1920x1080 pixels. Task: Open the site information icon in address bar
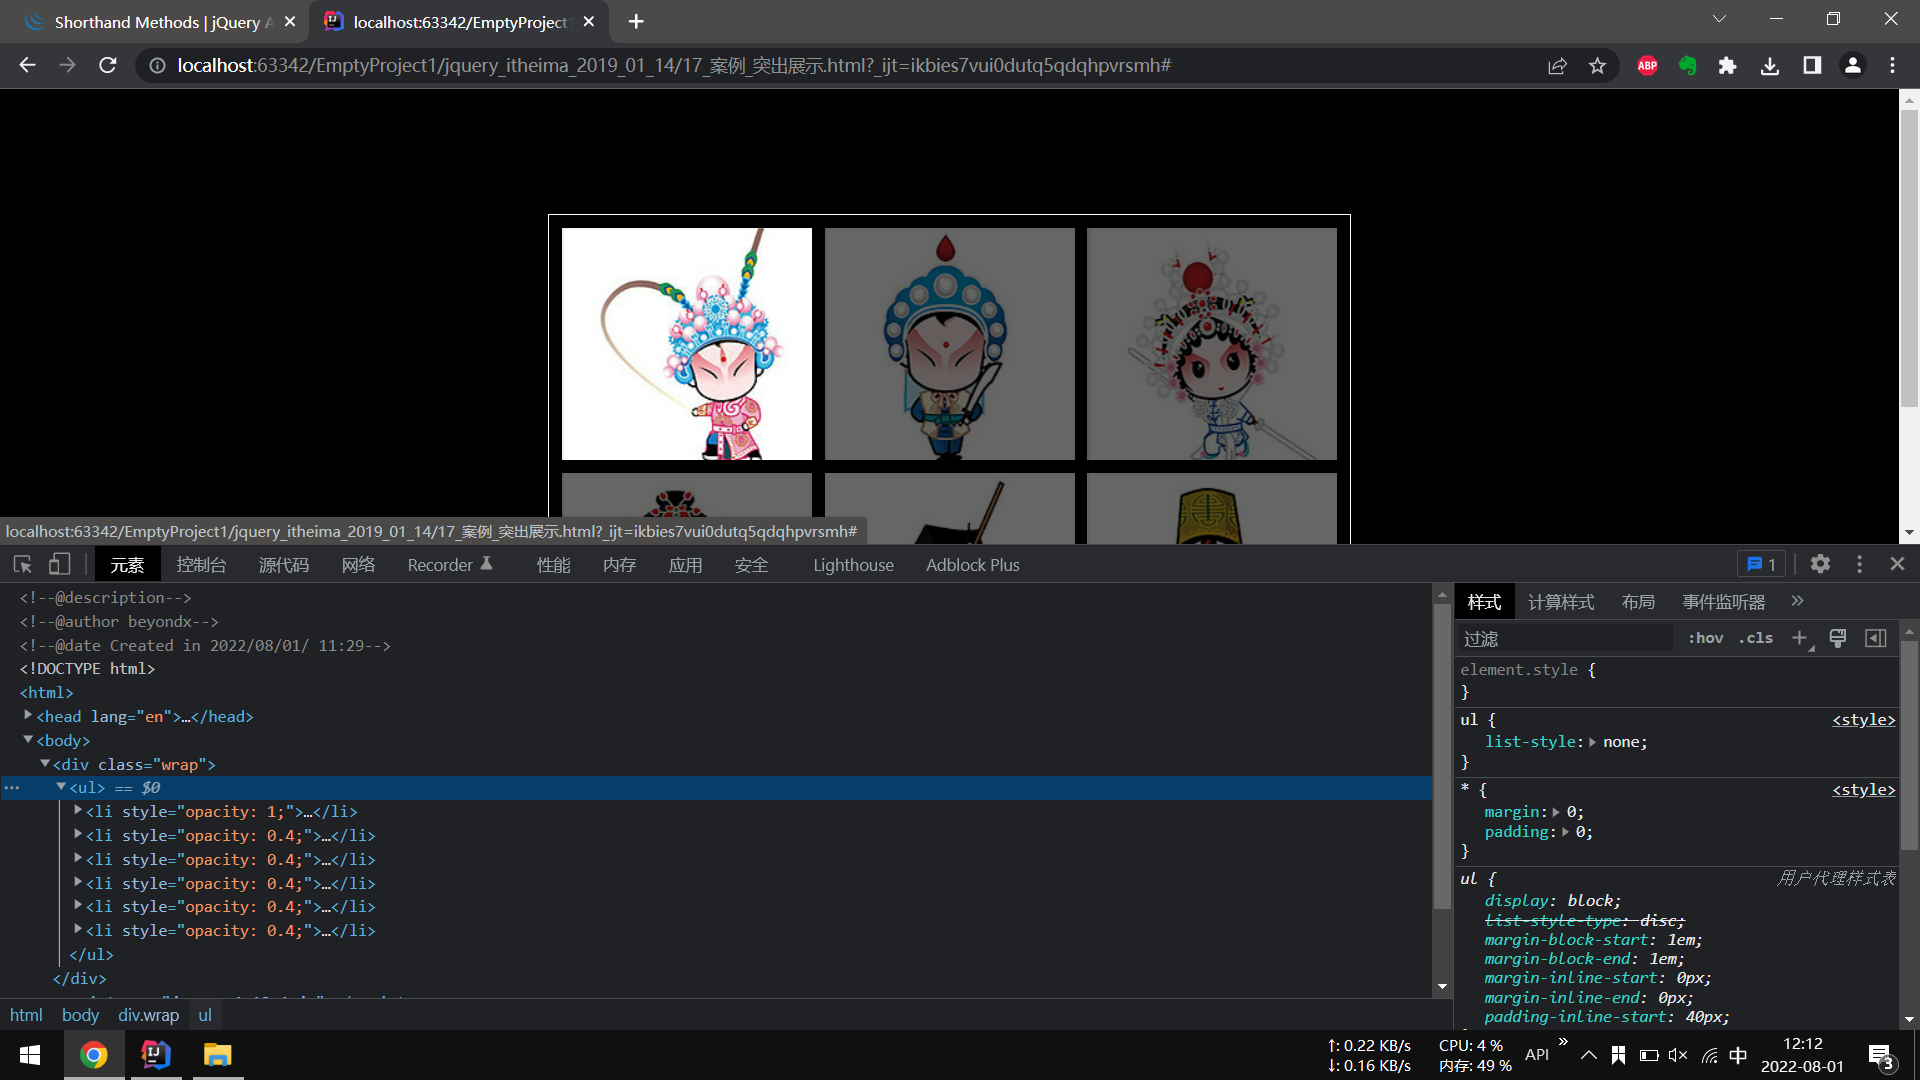tap(157, 65)
